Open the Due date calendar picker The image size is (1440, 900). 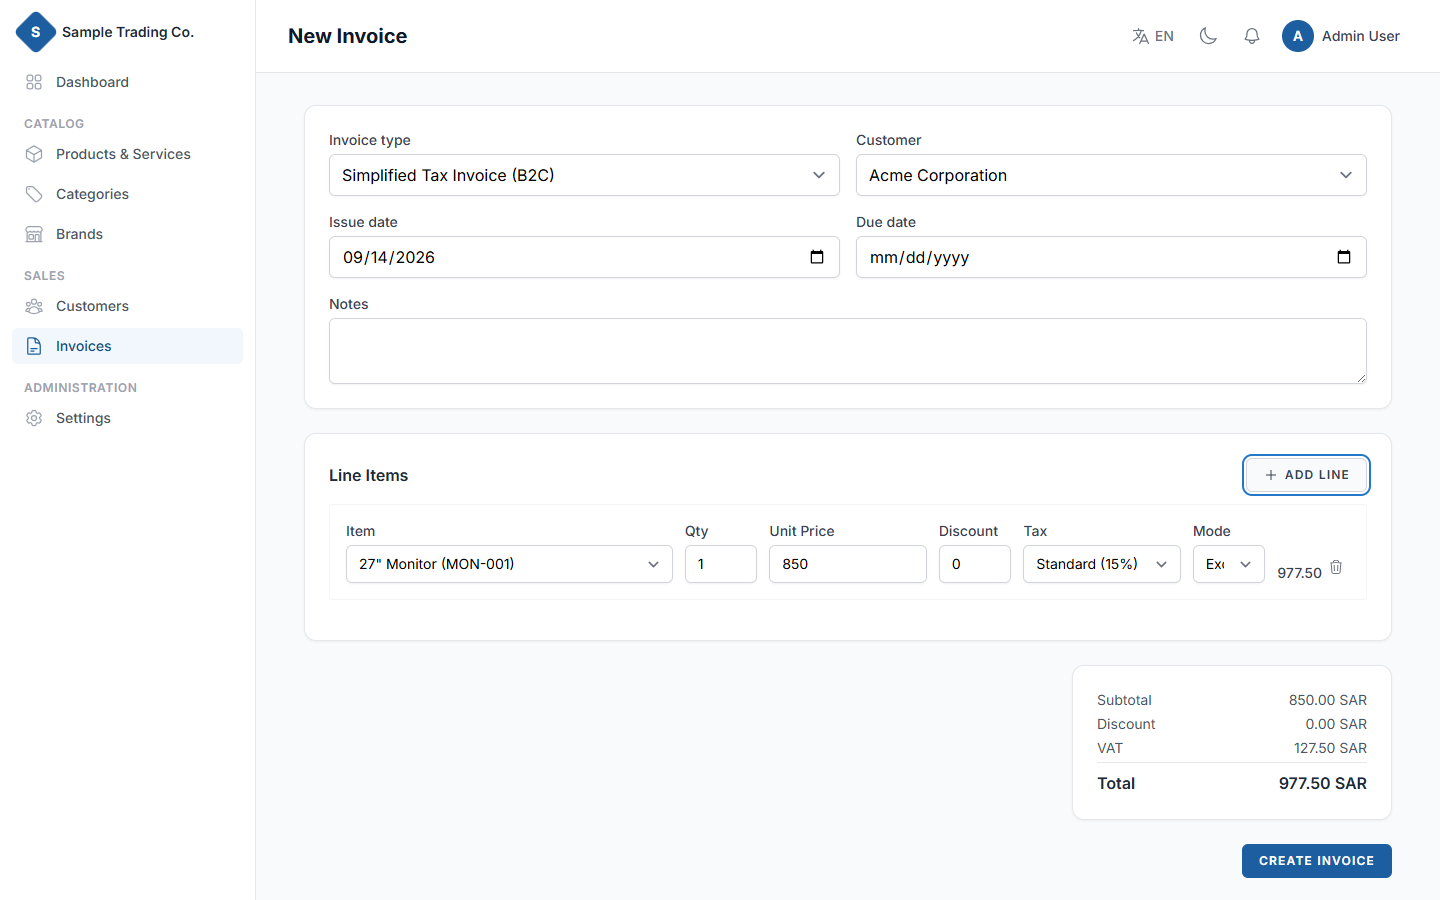(x=1344, y=257)
